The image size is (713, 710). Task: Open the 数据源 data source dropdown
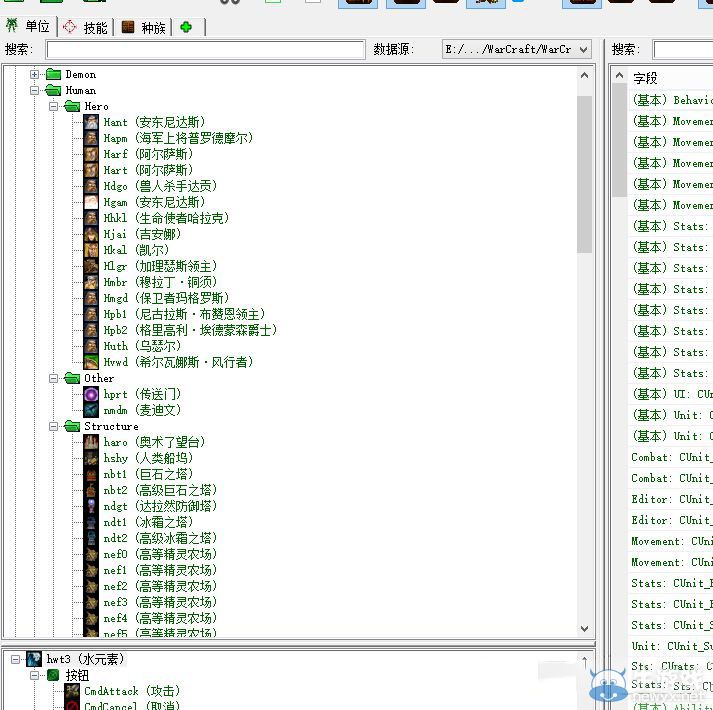[x=517, y=49]
